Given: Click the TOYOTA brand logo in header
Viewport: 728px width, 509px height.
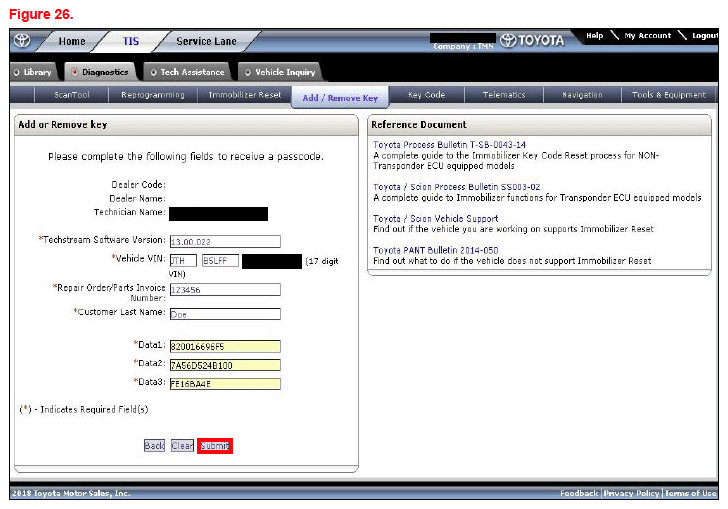Looking at the screenshot, I should (532, 40).
